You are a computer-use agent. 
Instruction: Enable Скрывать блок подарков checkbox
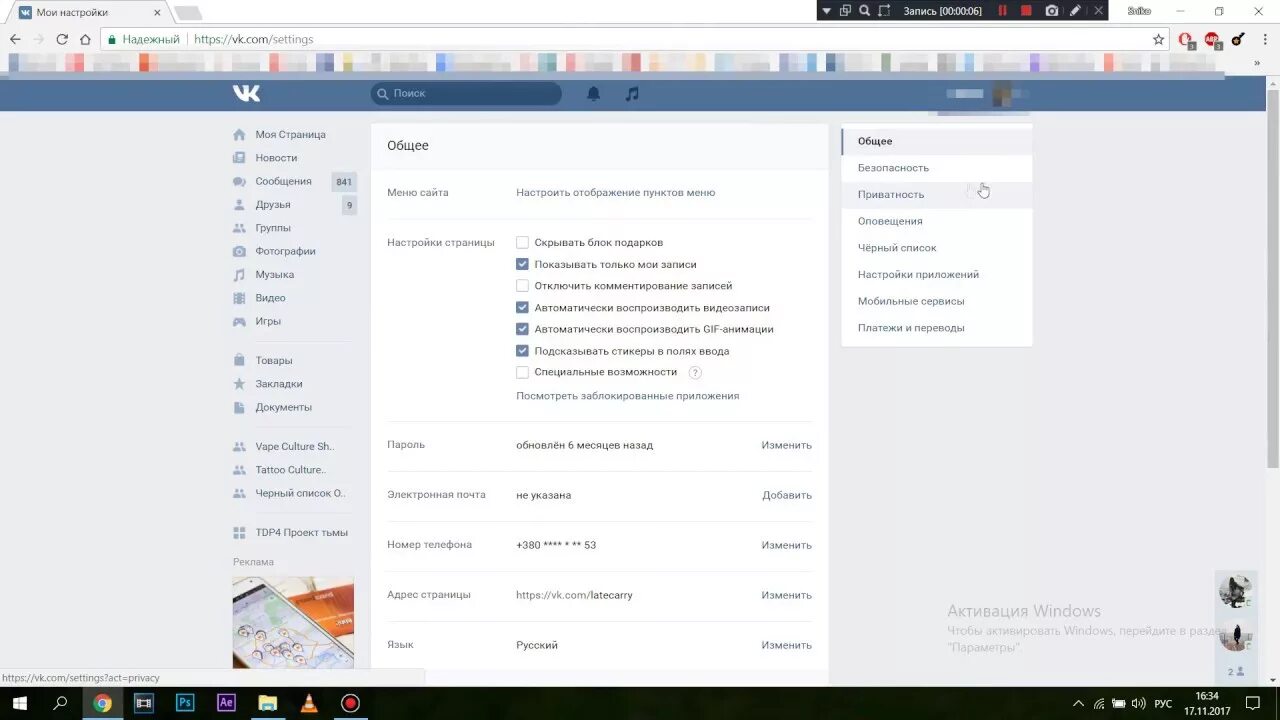522,242
